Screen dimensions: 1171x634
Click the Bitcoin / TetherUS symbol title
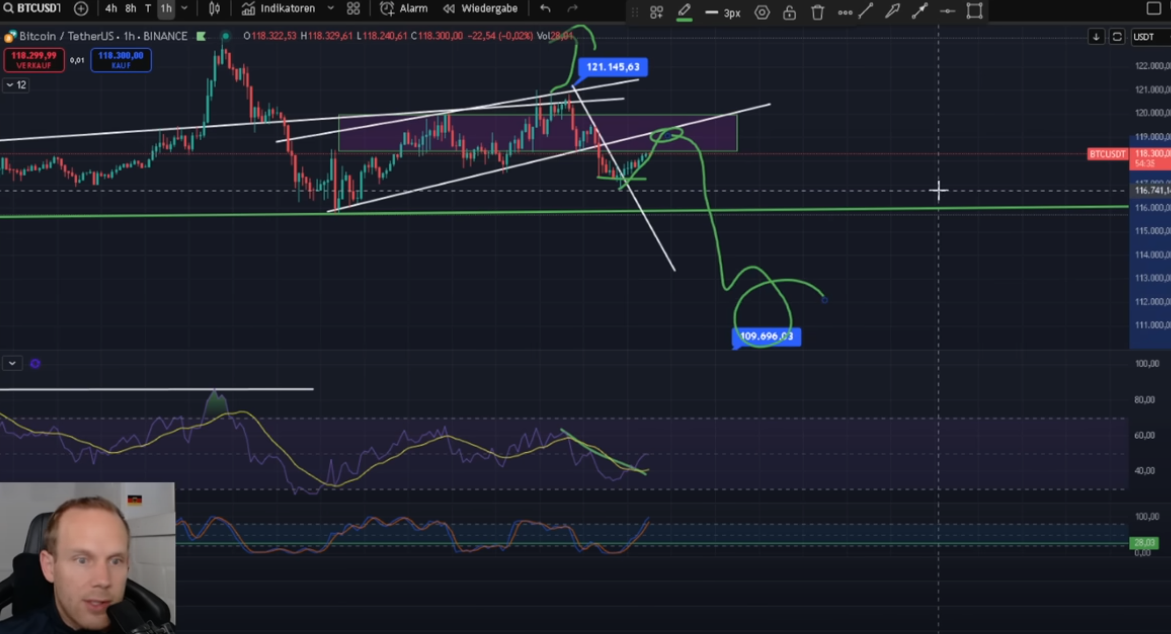coord(103,36)
